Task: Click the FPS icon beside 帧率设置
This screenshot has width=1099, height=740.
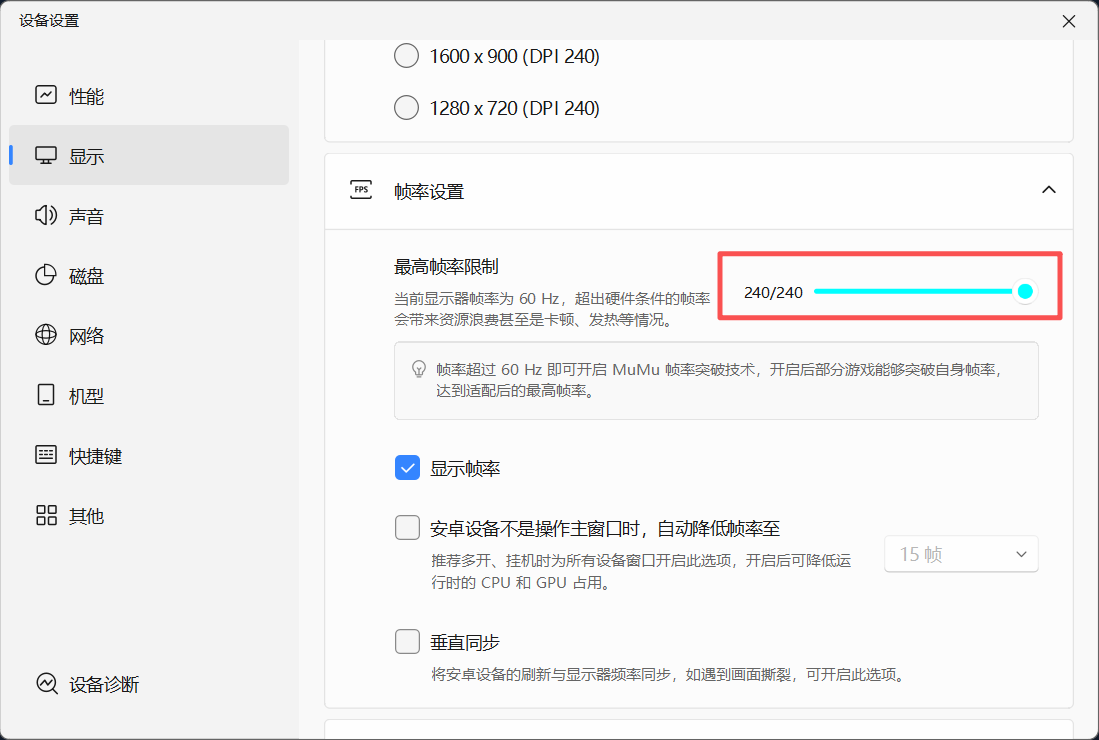Action: pyautogui.click(x=360, y=190)
